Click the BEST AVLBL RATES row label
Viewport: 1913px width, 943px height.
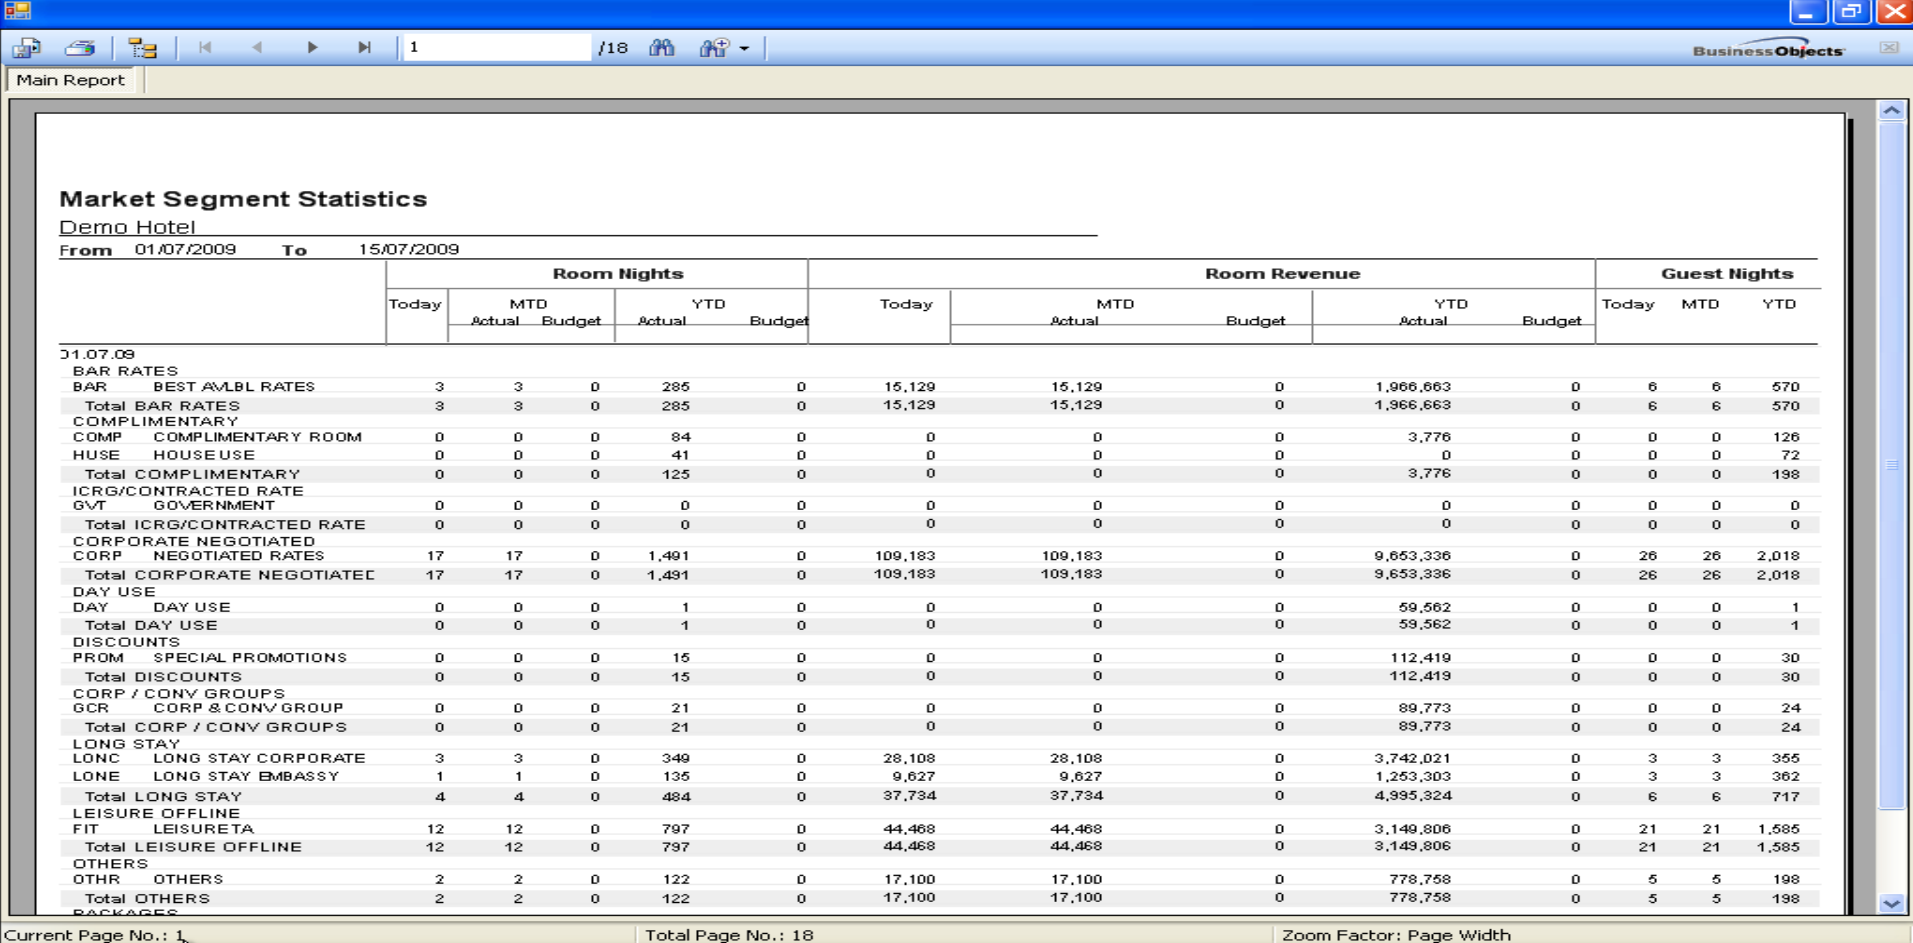tap(234, 387)
